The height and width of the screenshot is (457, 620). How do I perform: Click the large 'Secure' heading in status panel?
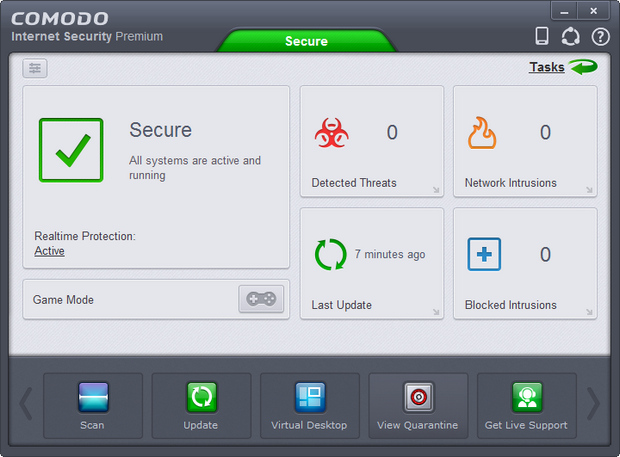[161, 130]
